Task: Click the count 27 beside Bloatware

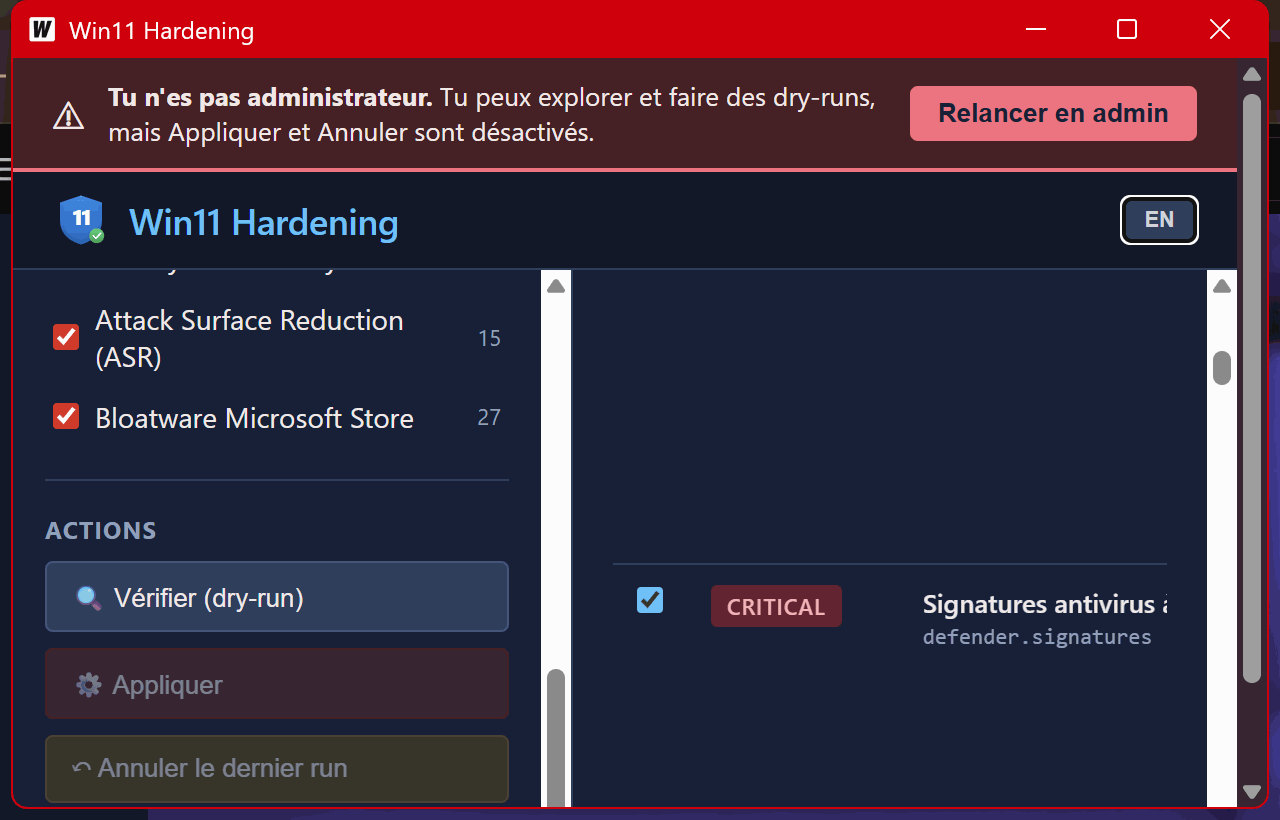Action: point(489,417)
